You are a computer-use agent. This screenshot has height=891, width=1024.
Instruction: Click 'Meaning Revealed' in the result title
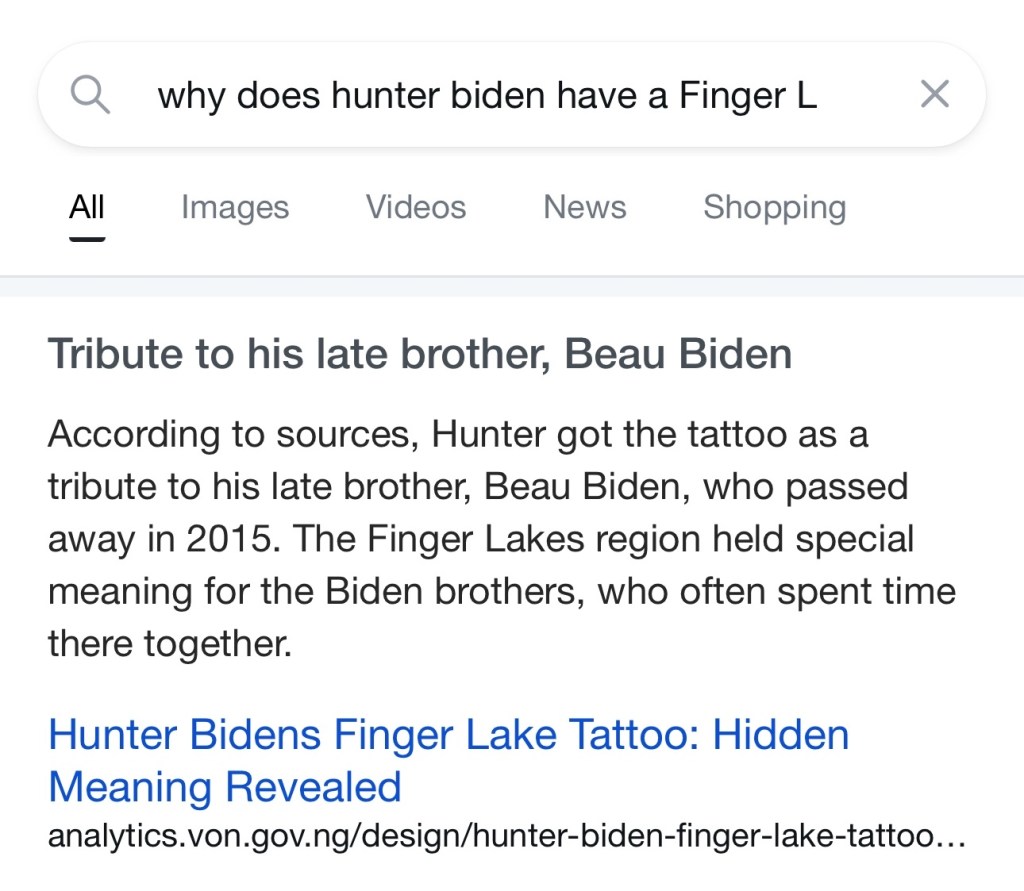(225, 787)
